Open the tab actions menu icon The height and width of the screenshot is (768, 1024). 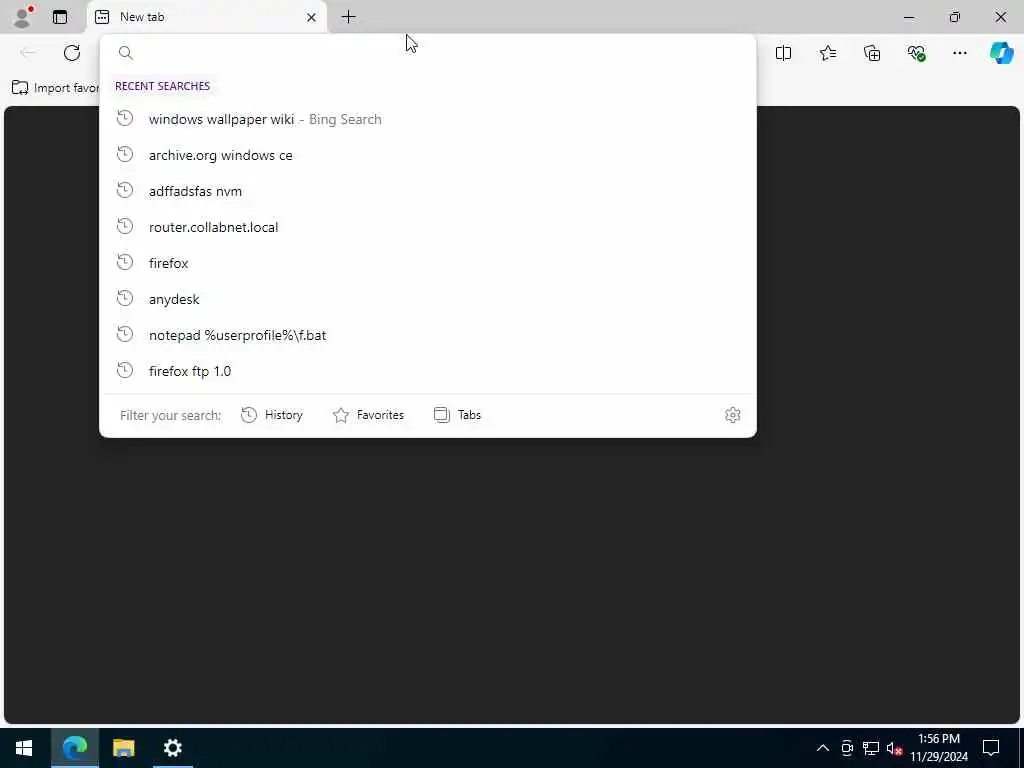(x=60, y=17)
